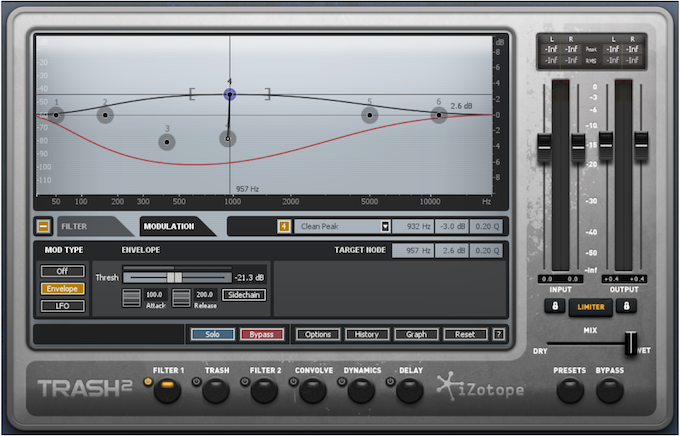680x436 pixels.
Task: Click the release time stepper control
Action: (181, 298)
